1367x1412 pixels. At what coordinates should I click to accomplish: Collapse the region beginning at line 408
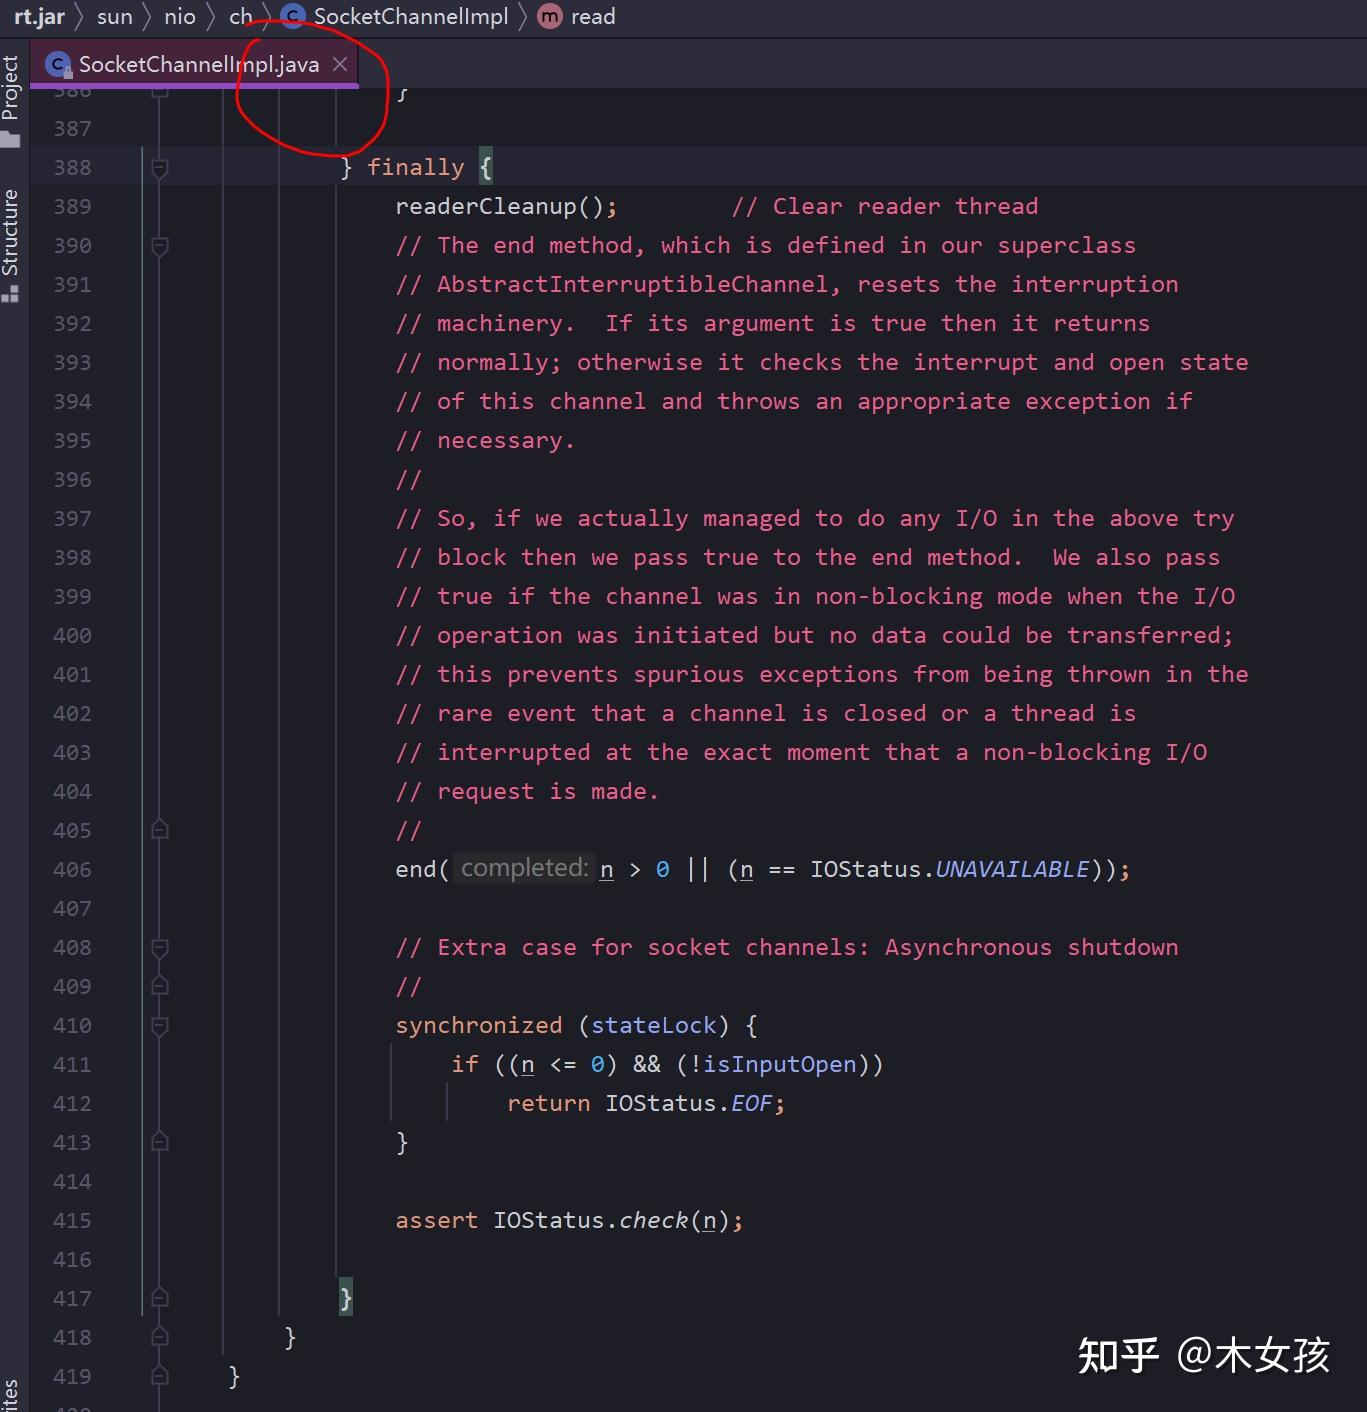click(159, 947)
